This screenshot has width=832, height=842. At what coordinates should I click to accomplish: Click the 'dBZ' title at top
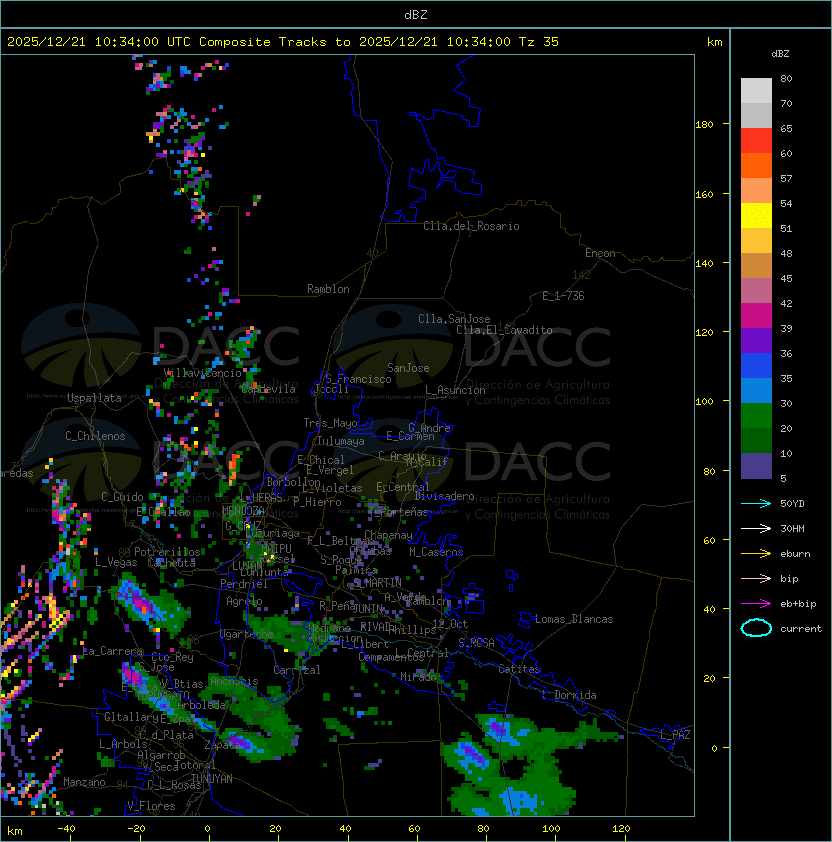[x=416, y=15]
